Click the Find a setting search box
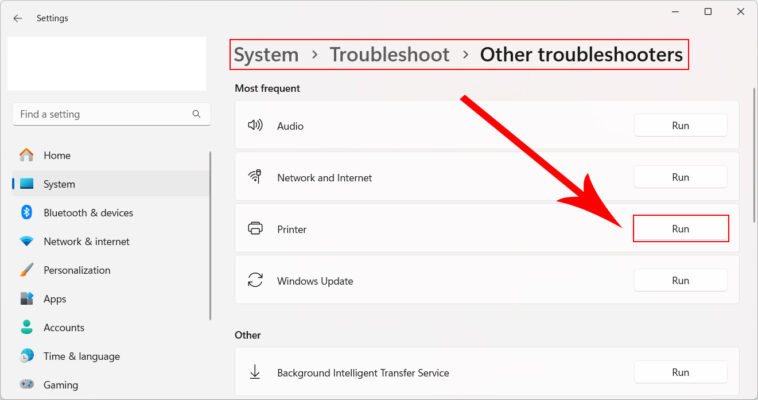 tap(111, 114)
